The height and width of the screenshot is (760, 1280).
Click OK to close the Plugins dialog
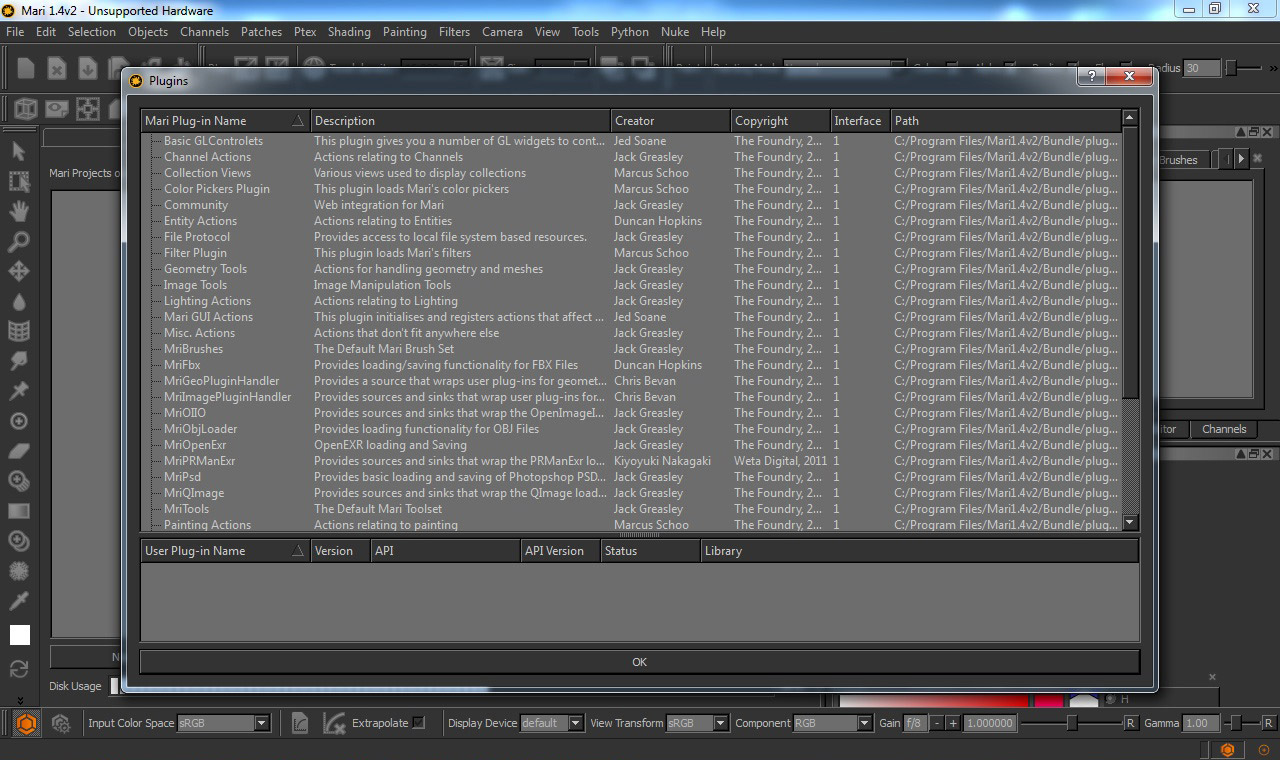pyautogui.click(x=640, y=662)
